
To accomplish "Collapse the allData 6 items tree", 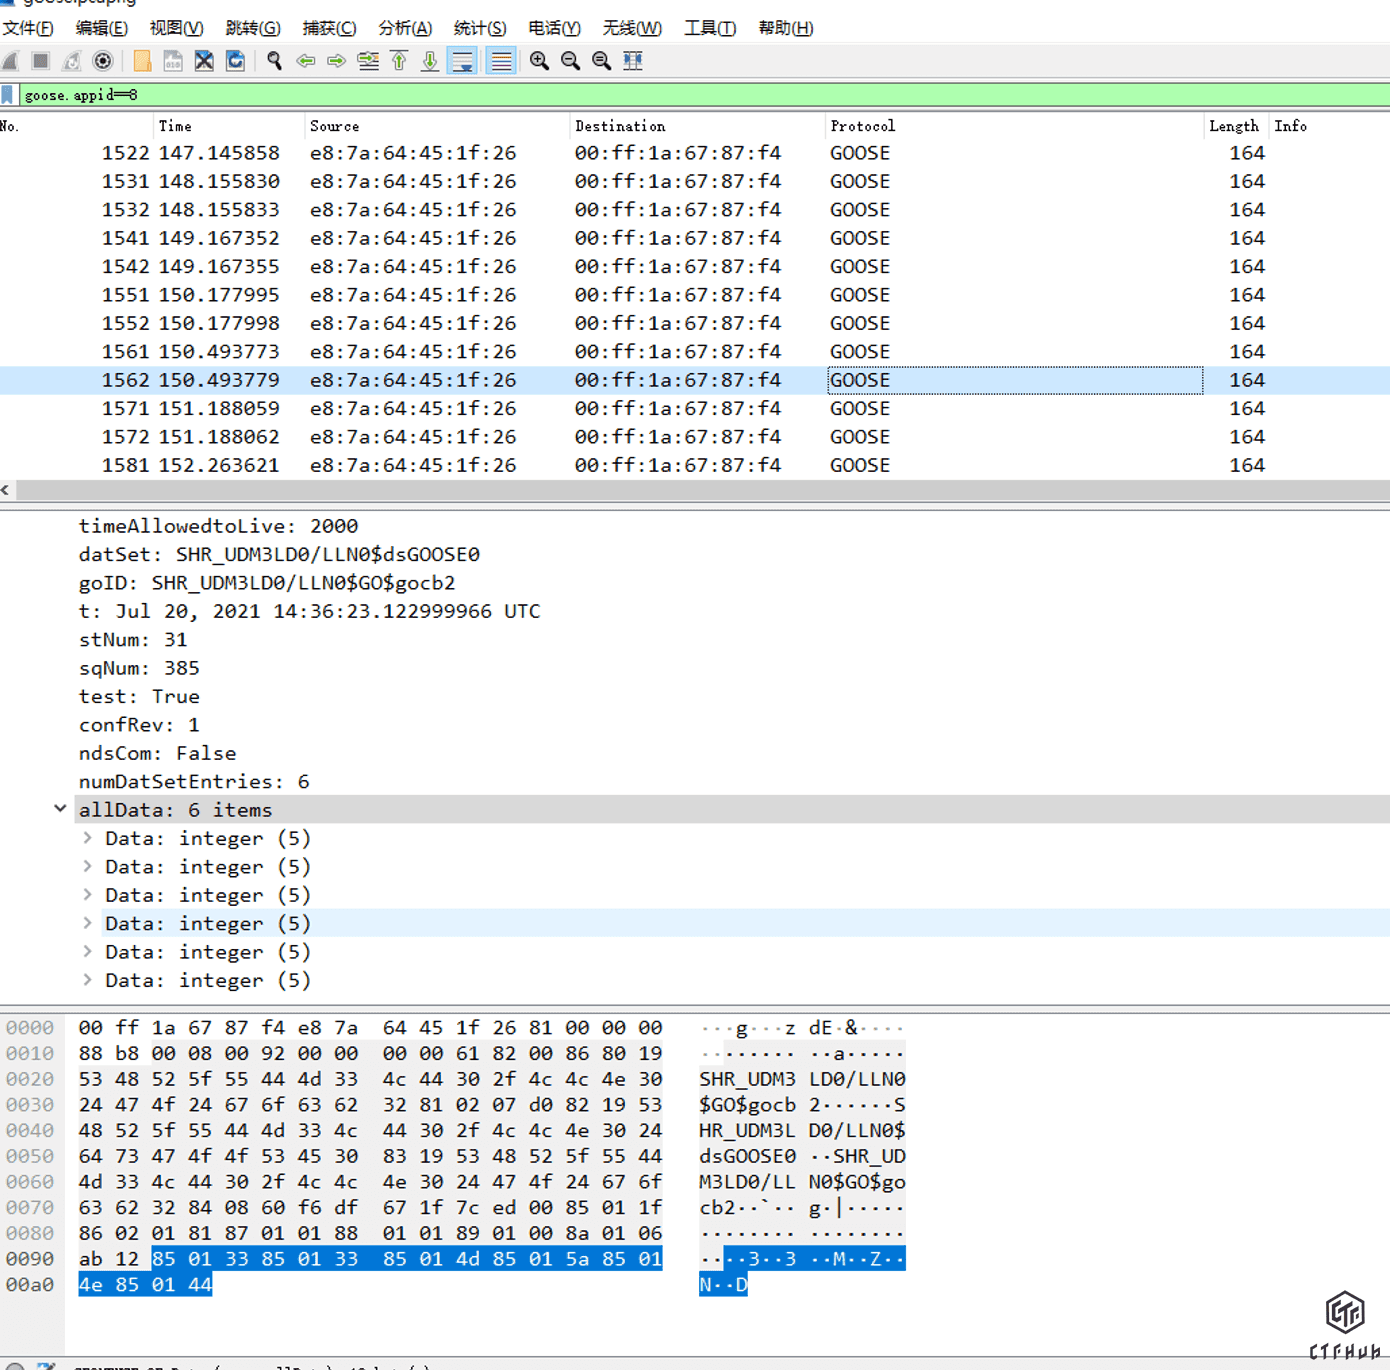I will click(60, 809).
